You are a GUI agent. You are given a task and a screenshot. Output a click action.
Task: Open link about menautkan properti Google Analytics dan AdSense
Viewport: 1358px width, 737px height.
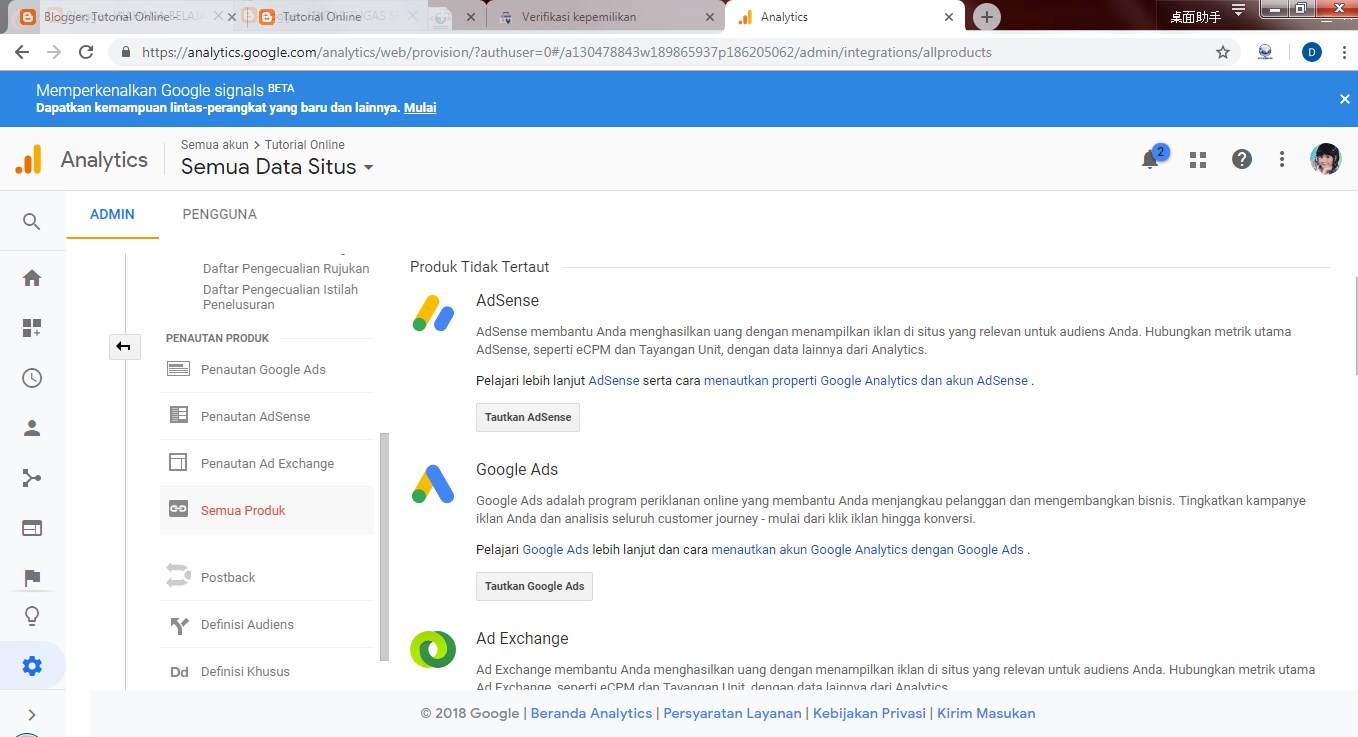866,380
